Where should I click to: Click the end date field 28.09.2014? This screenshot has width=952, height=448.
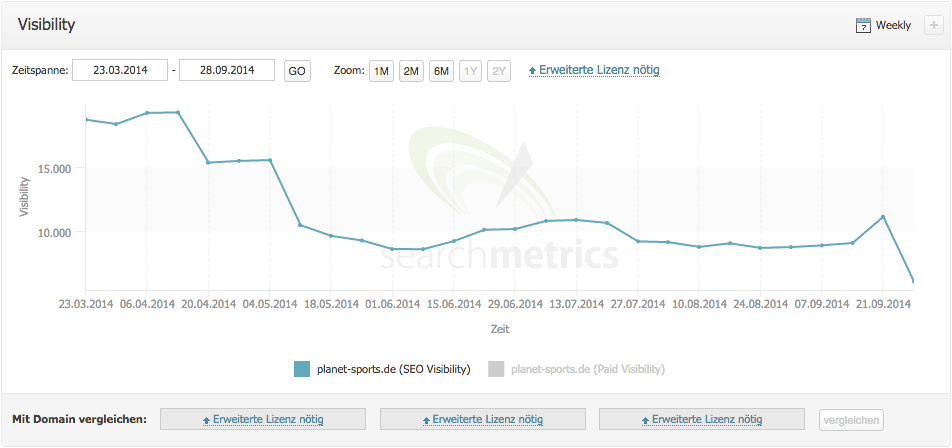click(x=227, y=70)
